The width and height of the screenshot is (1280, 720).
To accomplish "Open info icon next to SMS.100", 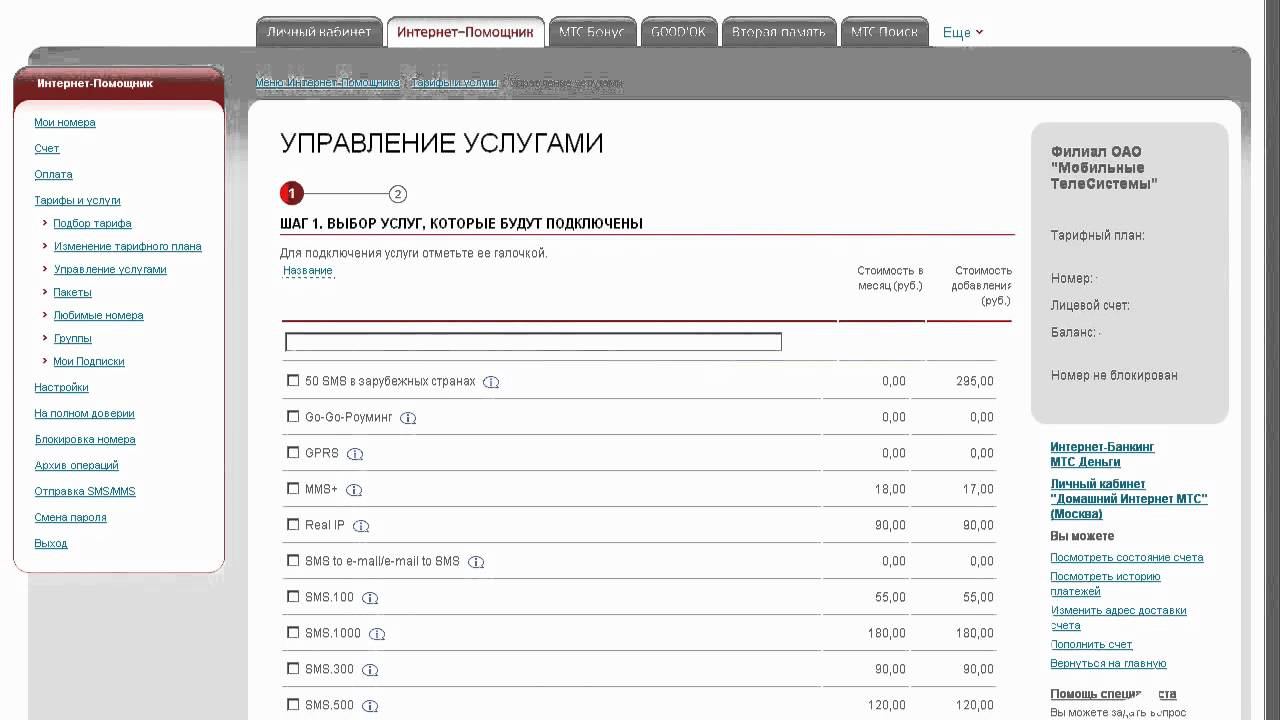I will [370, 598].
